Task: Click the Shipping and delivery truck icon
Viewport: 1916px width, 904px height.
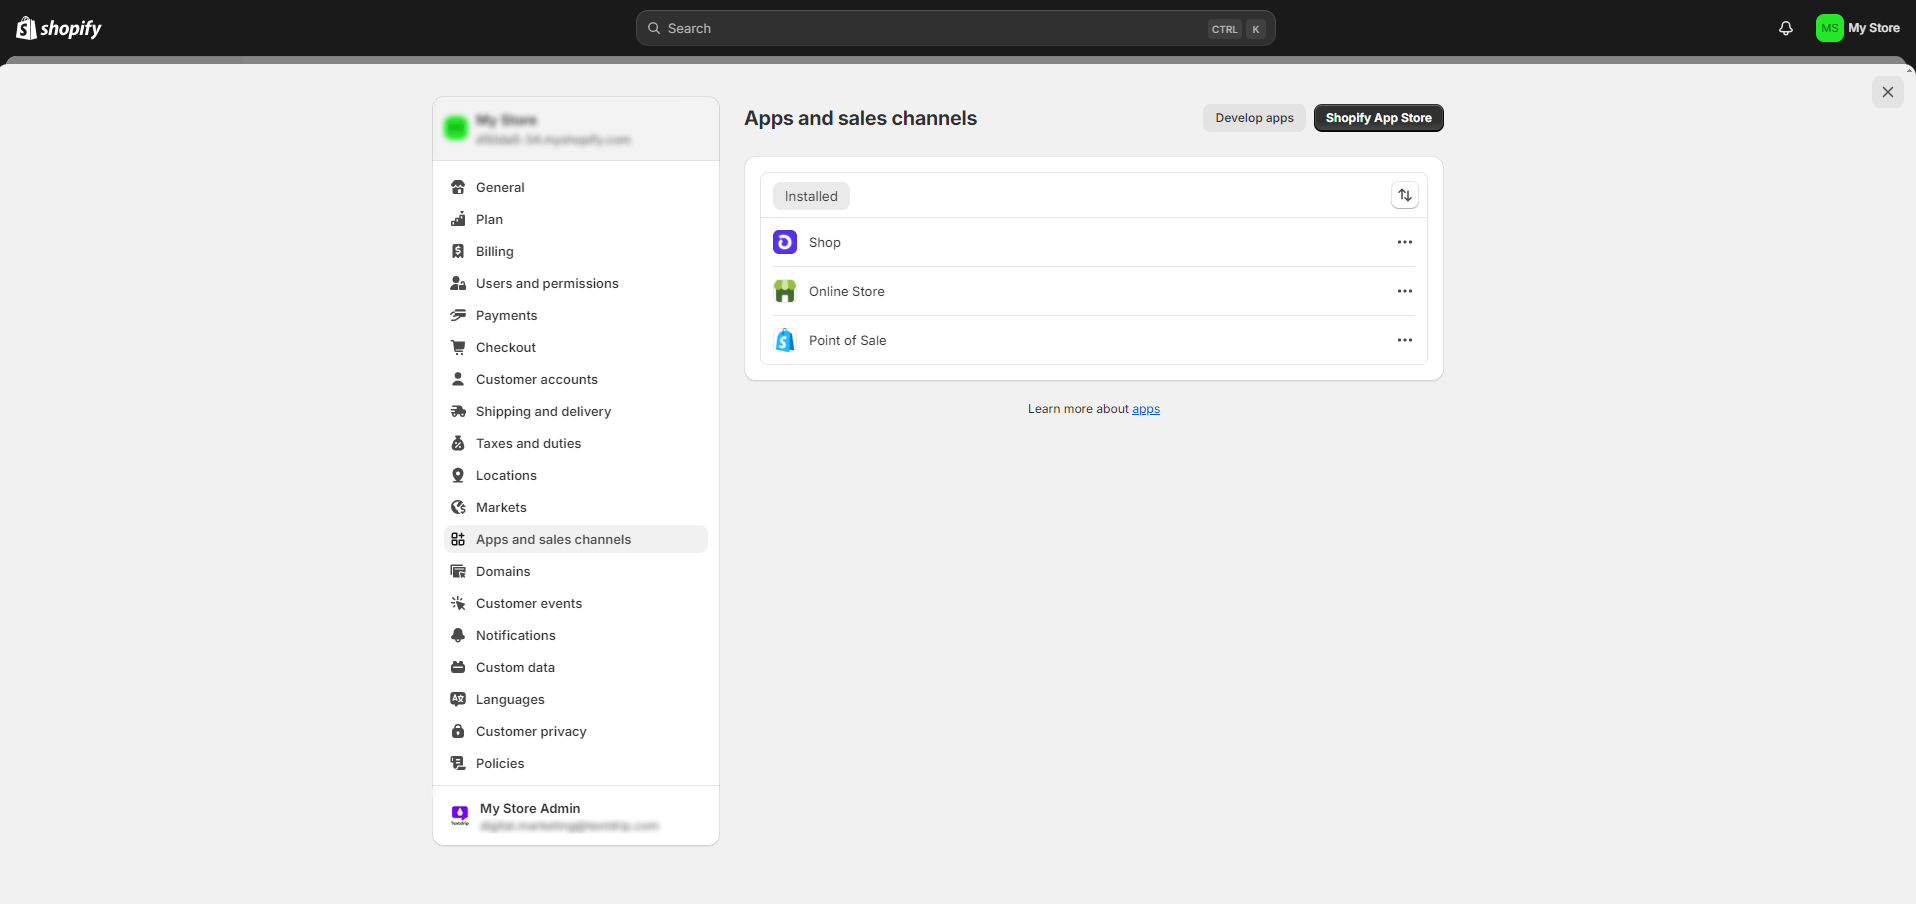Action: coord(458,411)
